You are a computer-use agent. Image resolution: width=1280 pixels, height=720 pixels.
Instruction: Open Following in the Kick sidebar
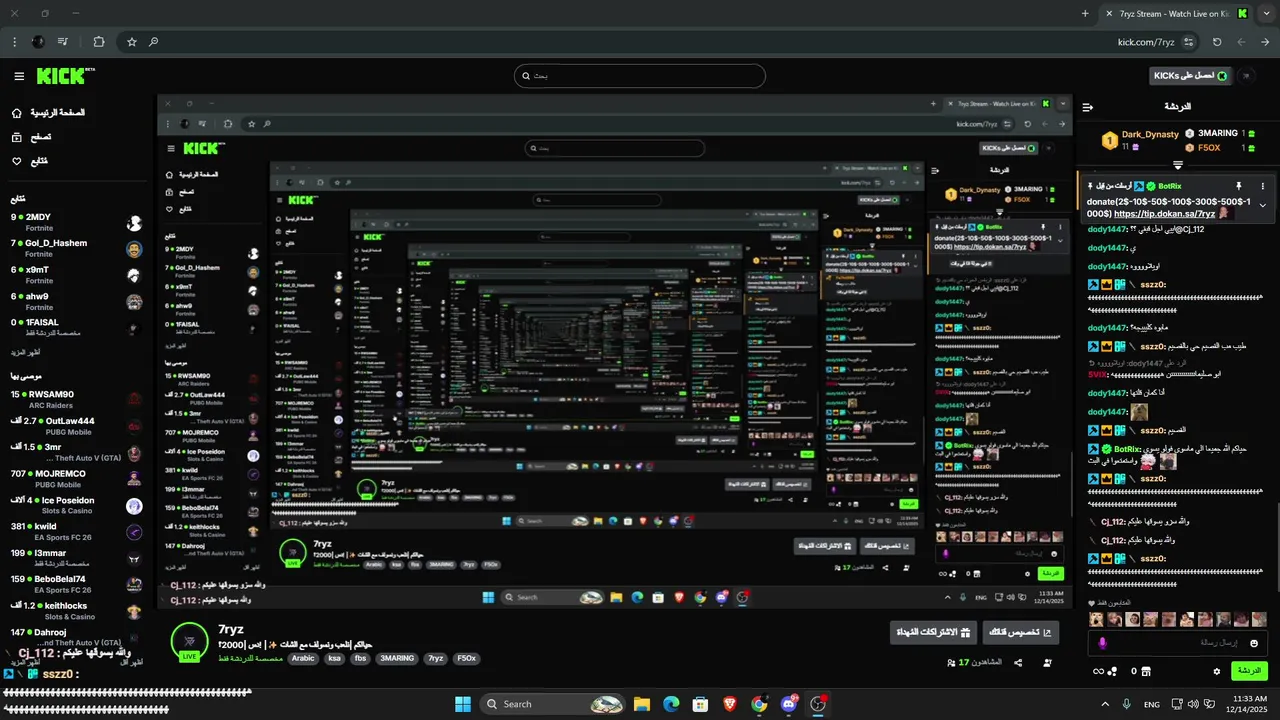30,161
